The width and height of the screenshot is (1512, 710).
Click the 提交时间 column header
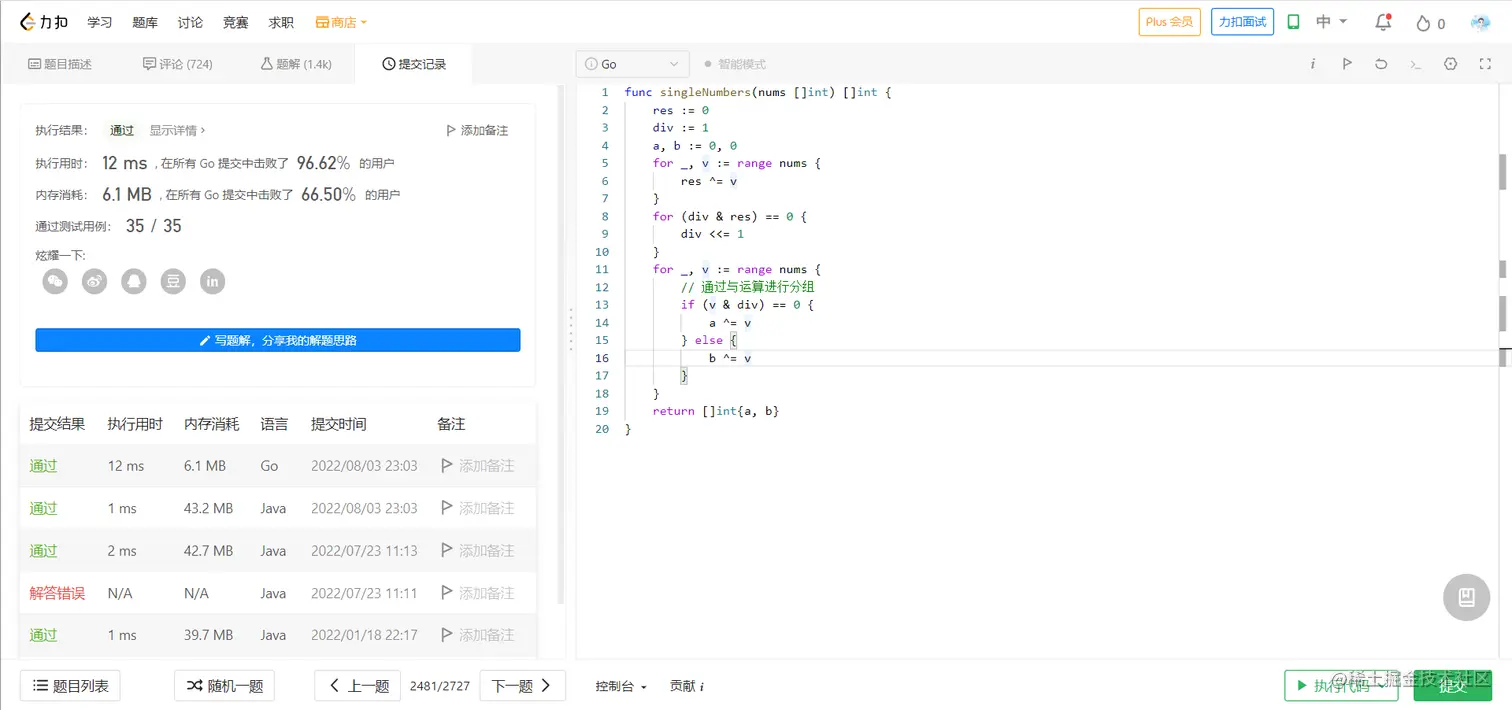(x=339, y=424)
